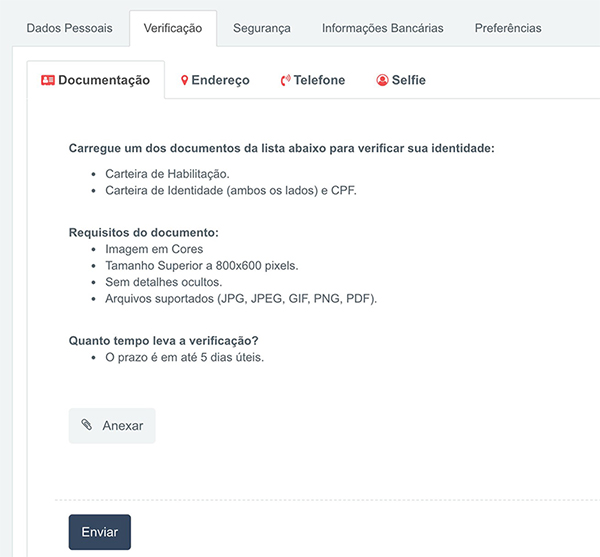Switch to the Endereço sub-tab
Viewport: 600px width, 557px height.
pyautogui.click(x=215, y=80)
